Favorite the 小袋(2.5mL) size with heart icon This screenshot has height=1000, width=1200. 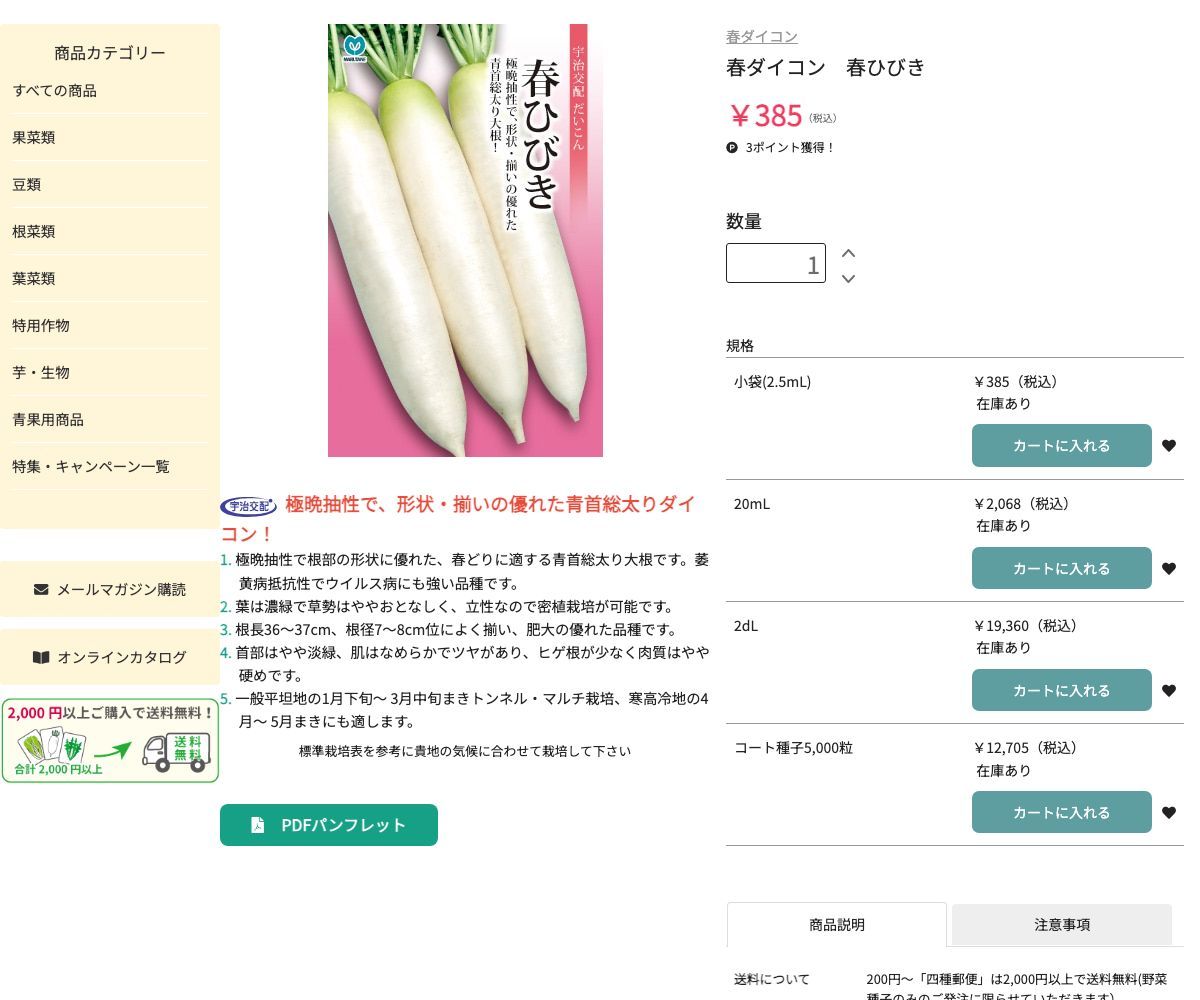pyautogui.click(x=1168, y=446)
